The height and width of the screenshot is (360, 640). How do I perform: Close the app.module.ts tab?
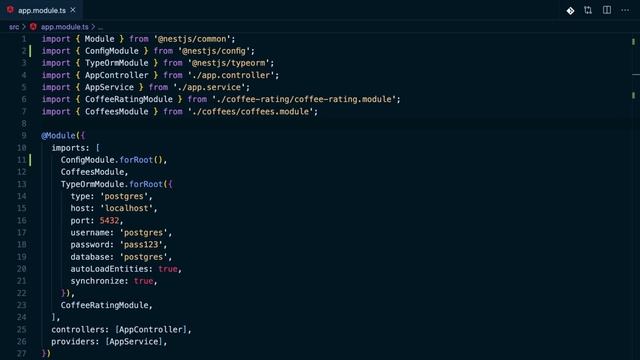(x=73, y=10)
